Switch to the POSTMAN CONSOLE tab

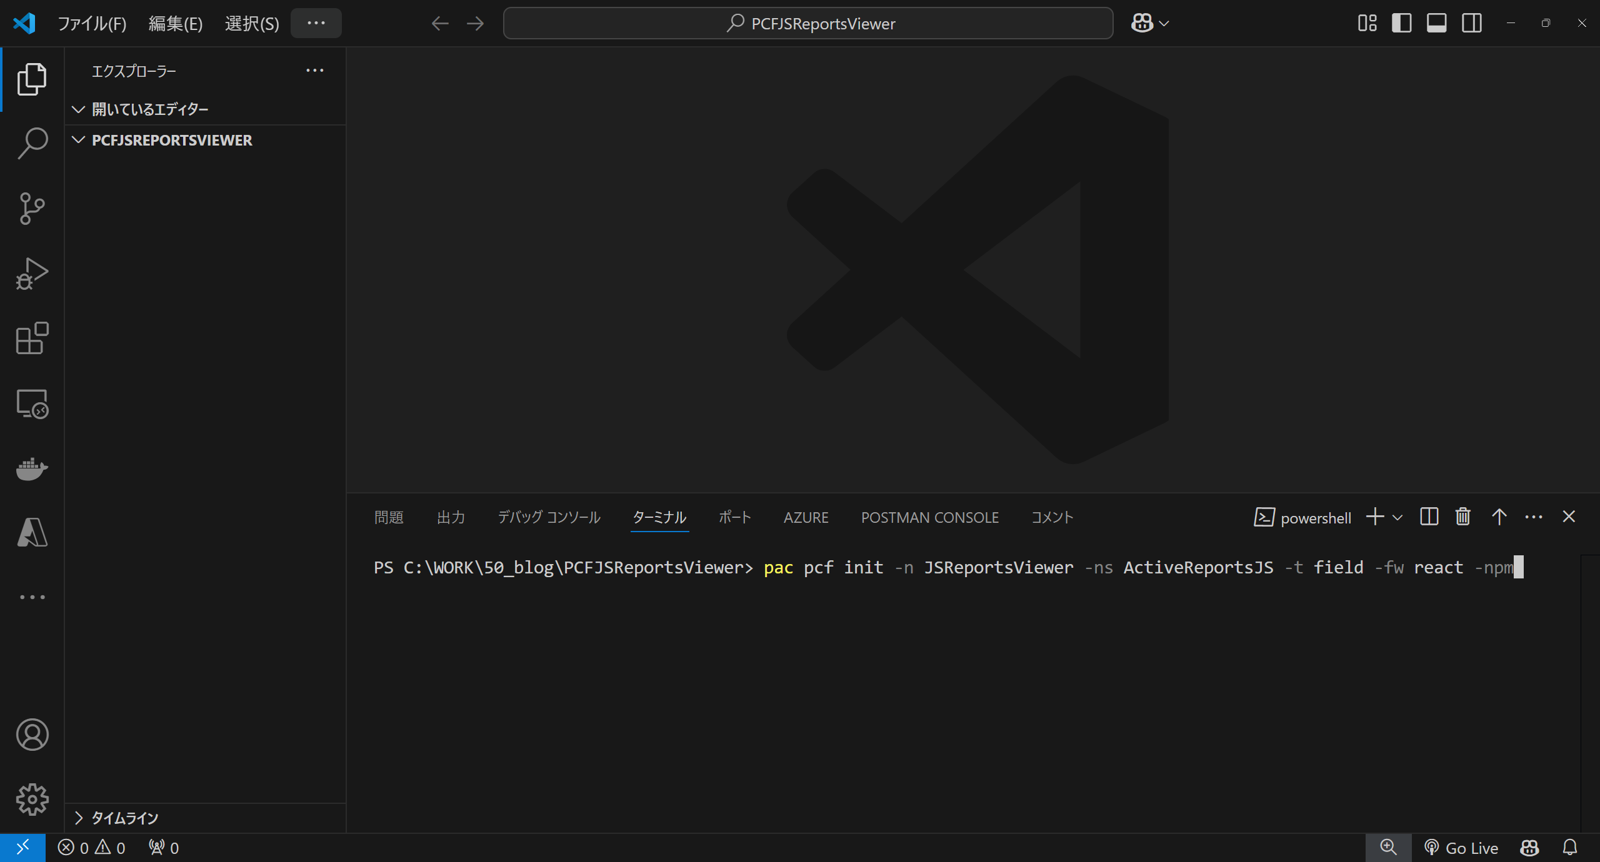click(930, 517)
